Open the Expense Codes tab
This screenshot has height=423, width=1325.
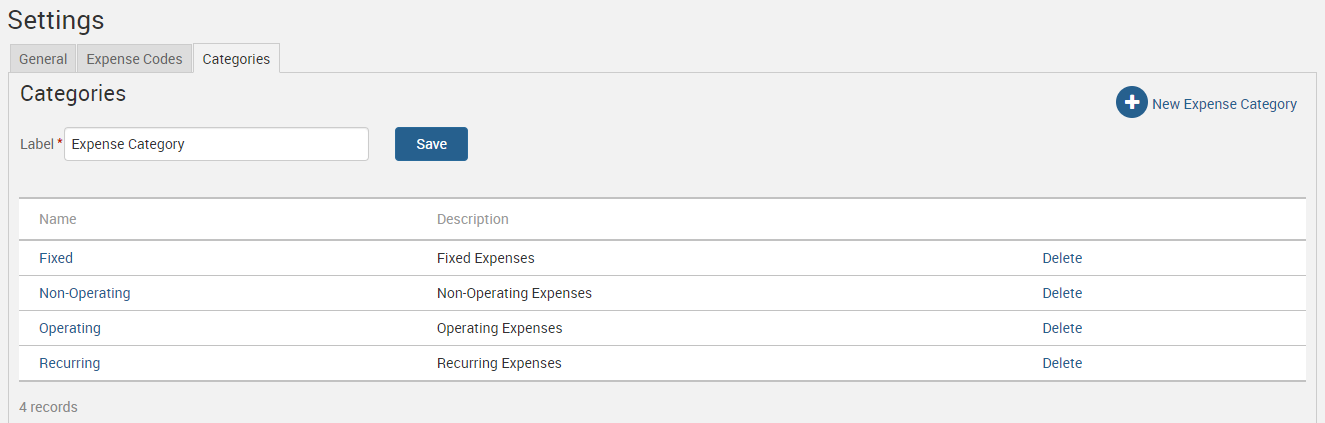coord(134,59)
